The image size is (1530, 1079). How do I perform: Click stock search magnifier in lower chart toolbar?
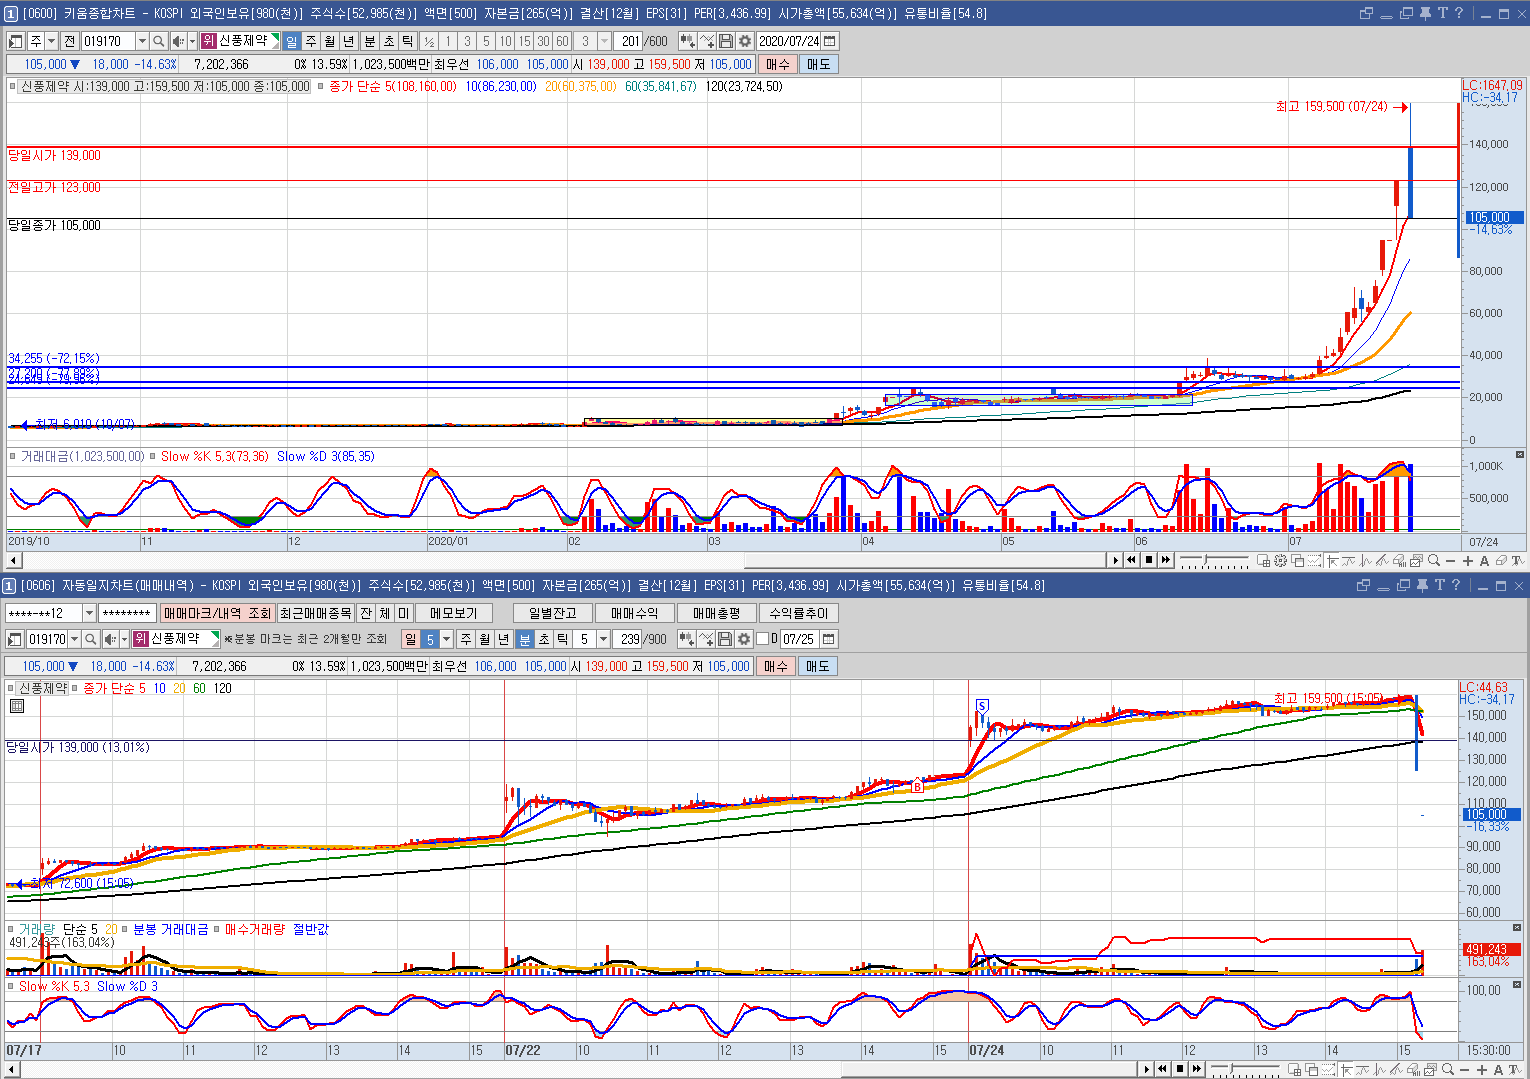point(90,639)
